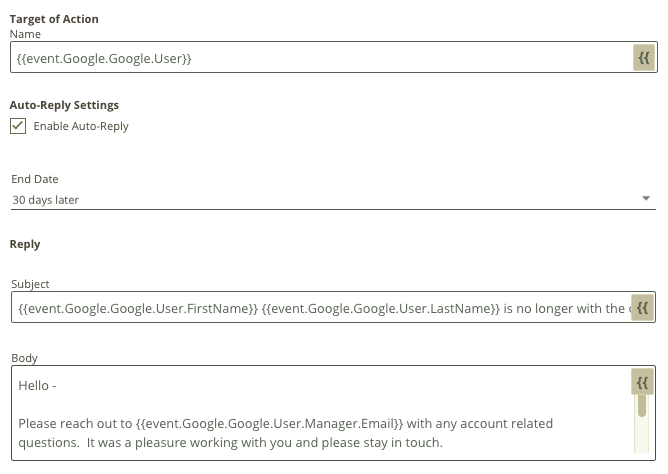Click the Body scrollbar track below thumb

coord(642,435)
